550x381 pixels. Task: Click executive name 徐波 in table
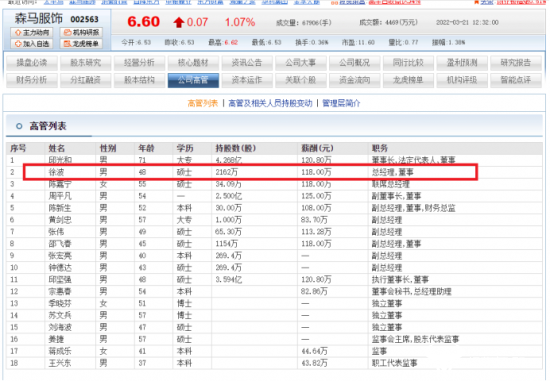(x=56, y=172)
